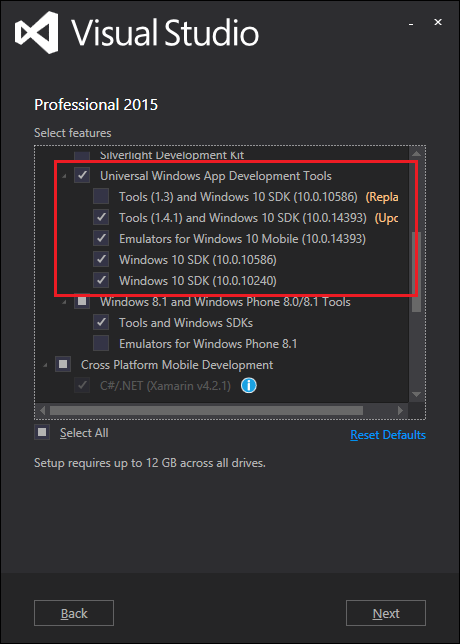Viewport: 460px width, 644px height.
Task: Uncheck Universal Windows App Development Tools
Action: pyautogui.click(x=82, y=175)
